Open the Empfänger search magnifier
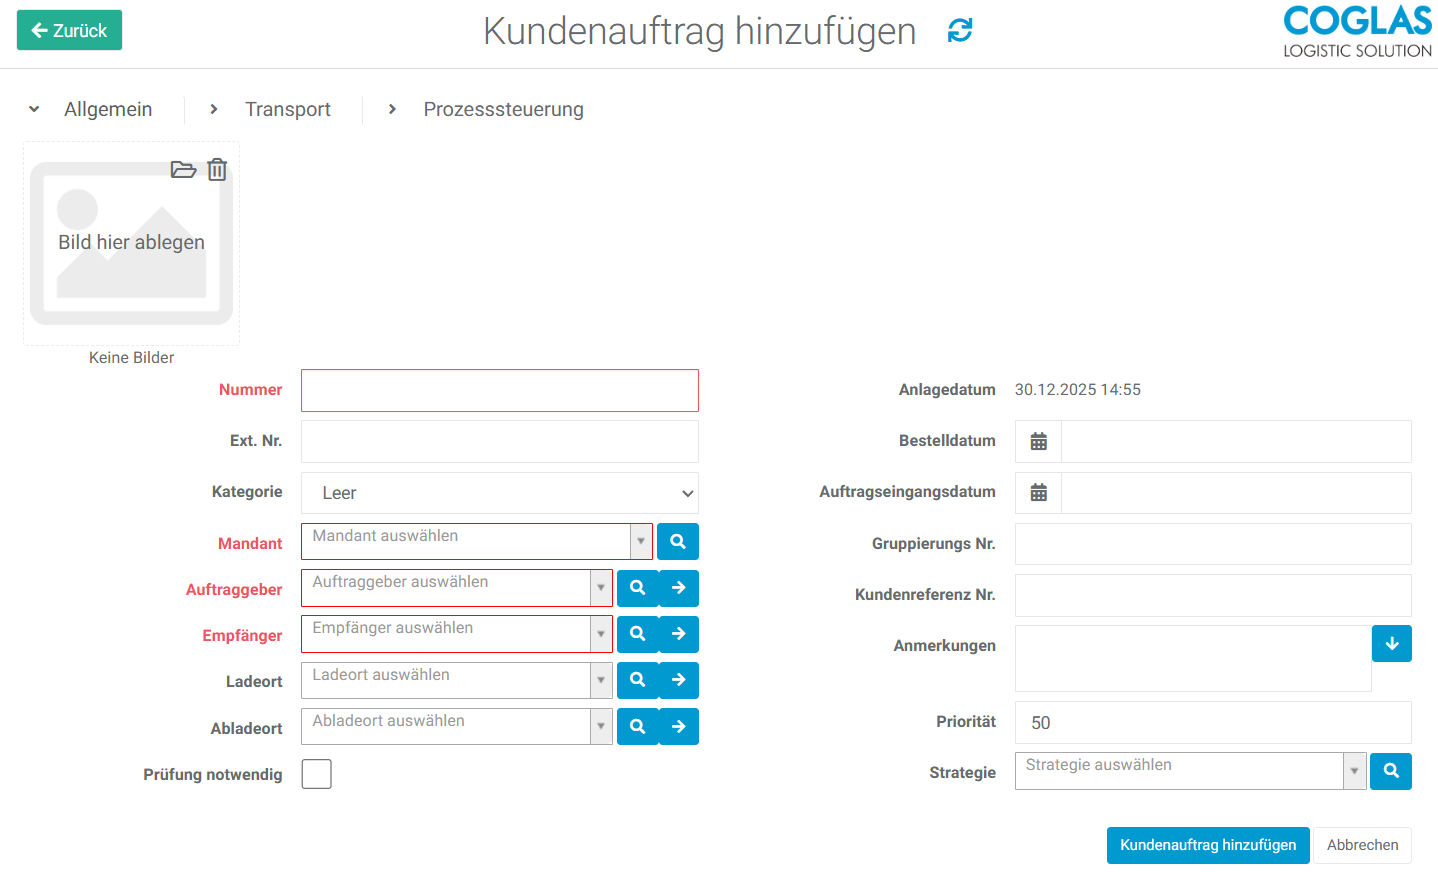 pos(637,634)
